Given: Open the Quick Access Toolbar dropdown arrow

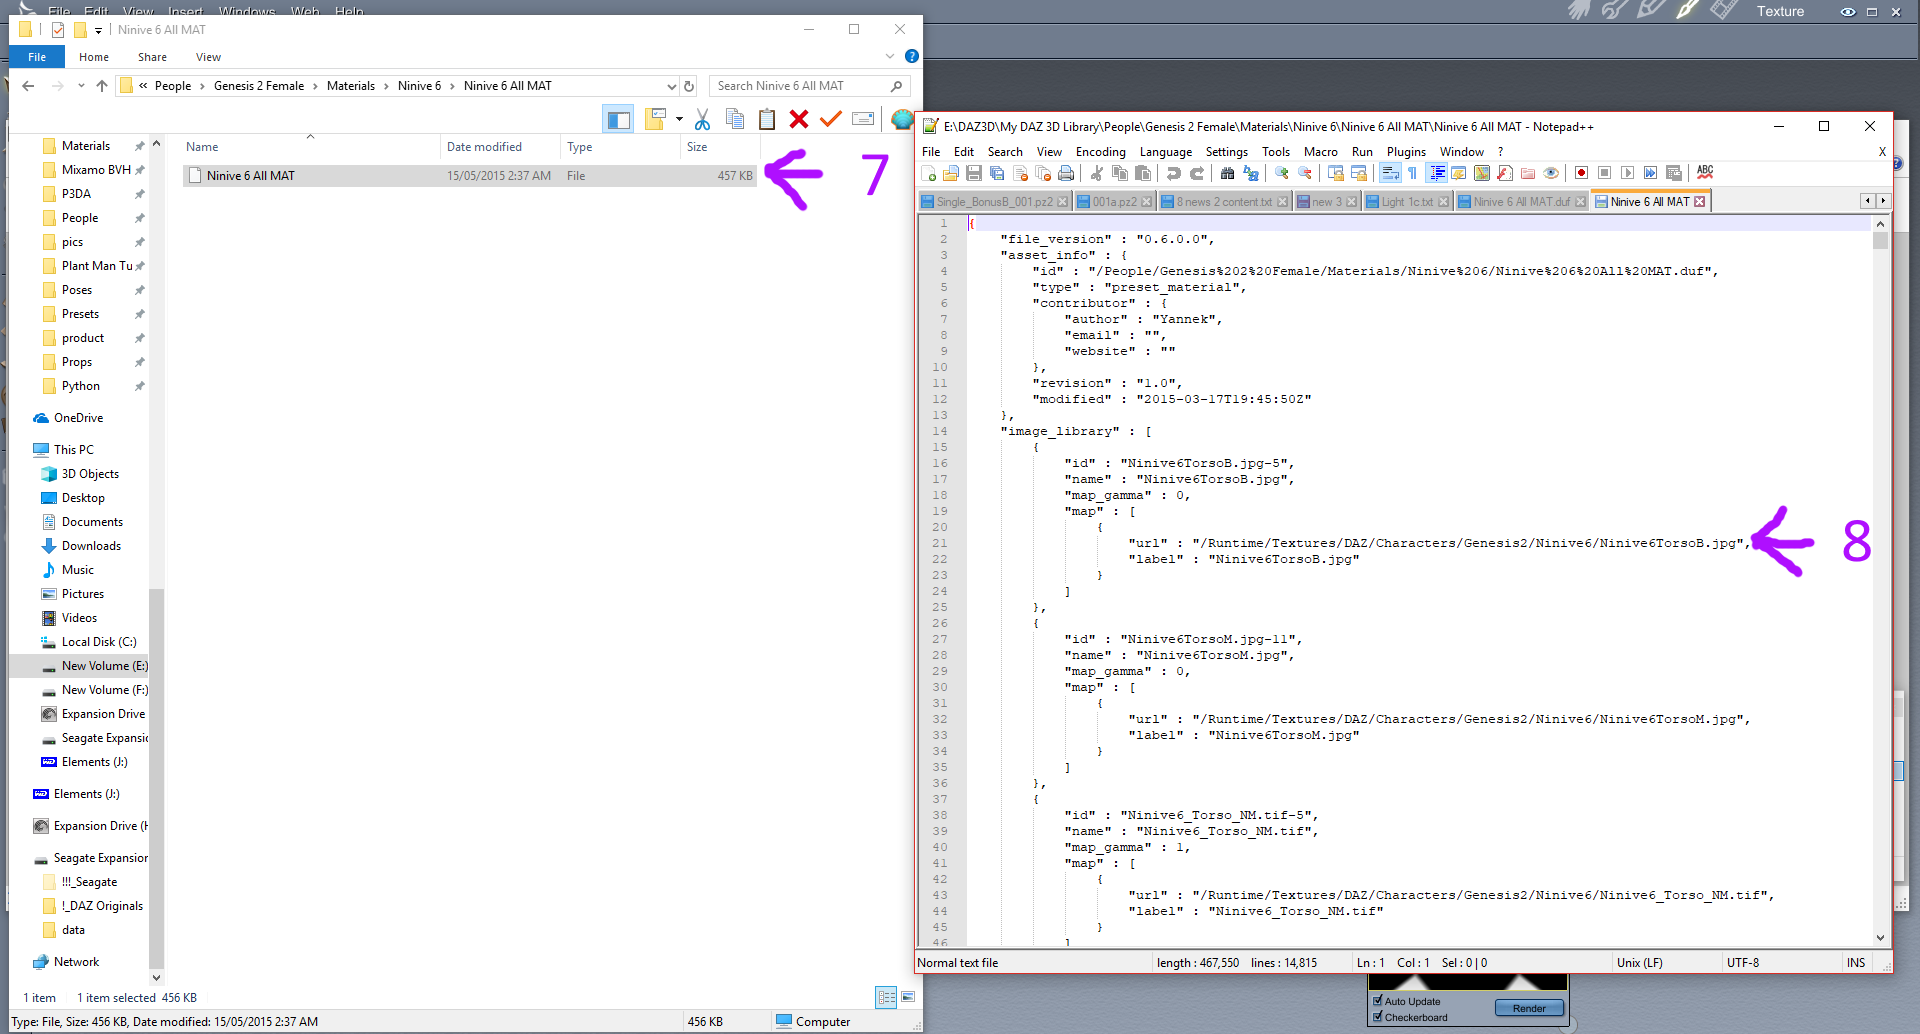Looking at the screenshot, I should pos(98,30).
